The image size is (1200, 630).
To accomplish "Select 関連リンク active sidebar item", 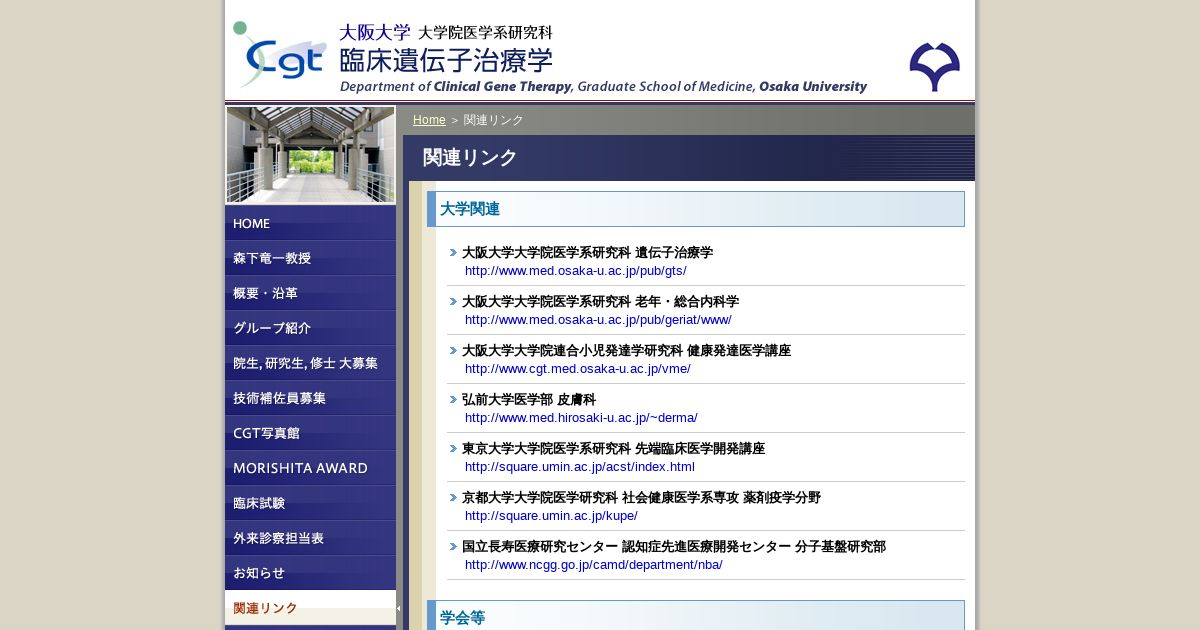I will (x=310, y=608).
